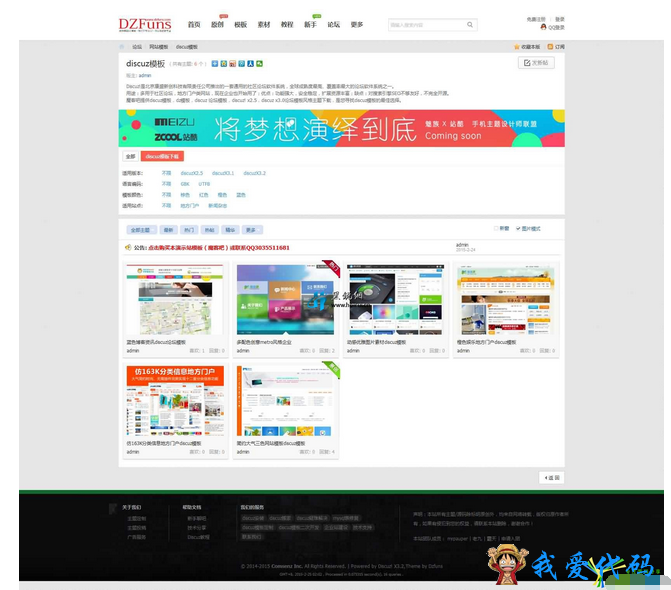Click the 免费注册 link
The image size is (671, 590).
536,19
